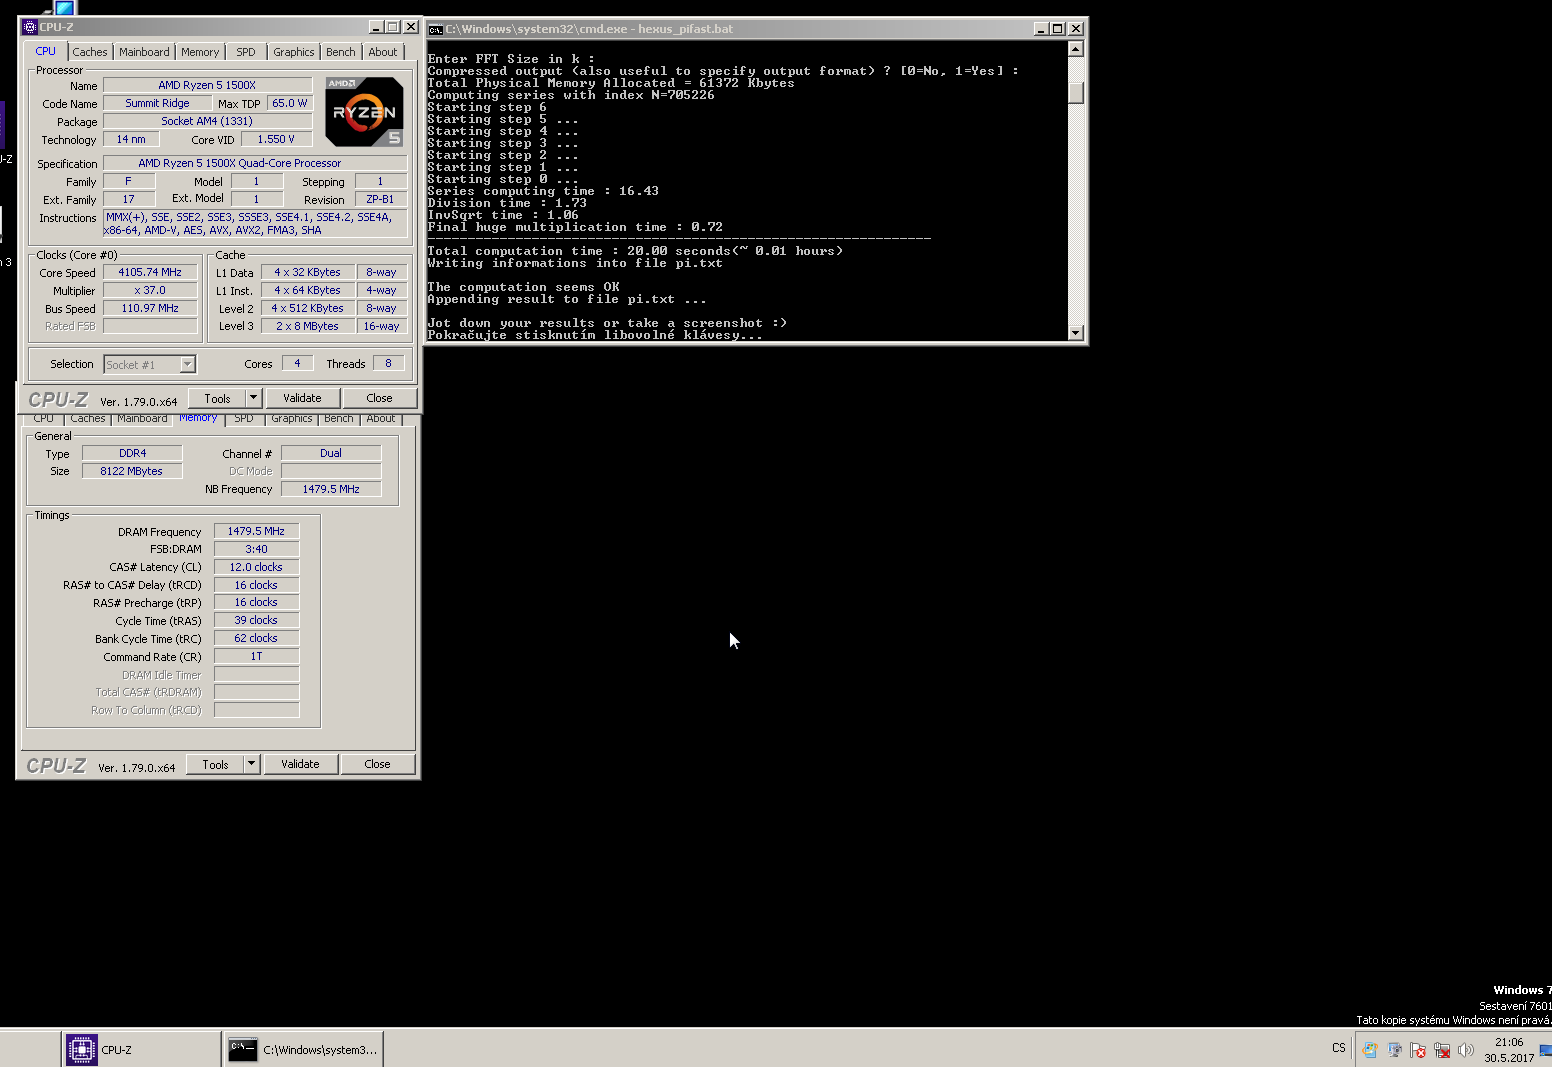Click NB Frequency value in General group
This screenshot has width=1552, height=1067.
click(x=331, y=489)
